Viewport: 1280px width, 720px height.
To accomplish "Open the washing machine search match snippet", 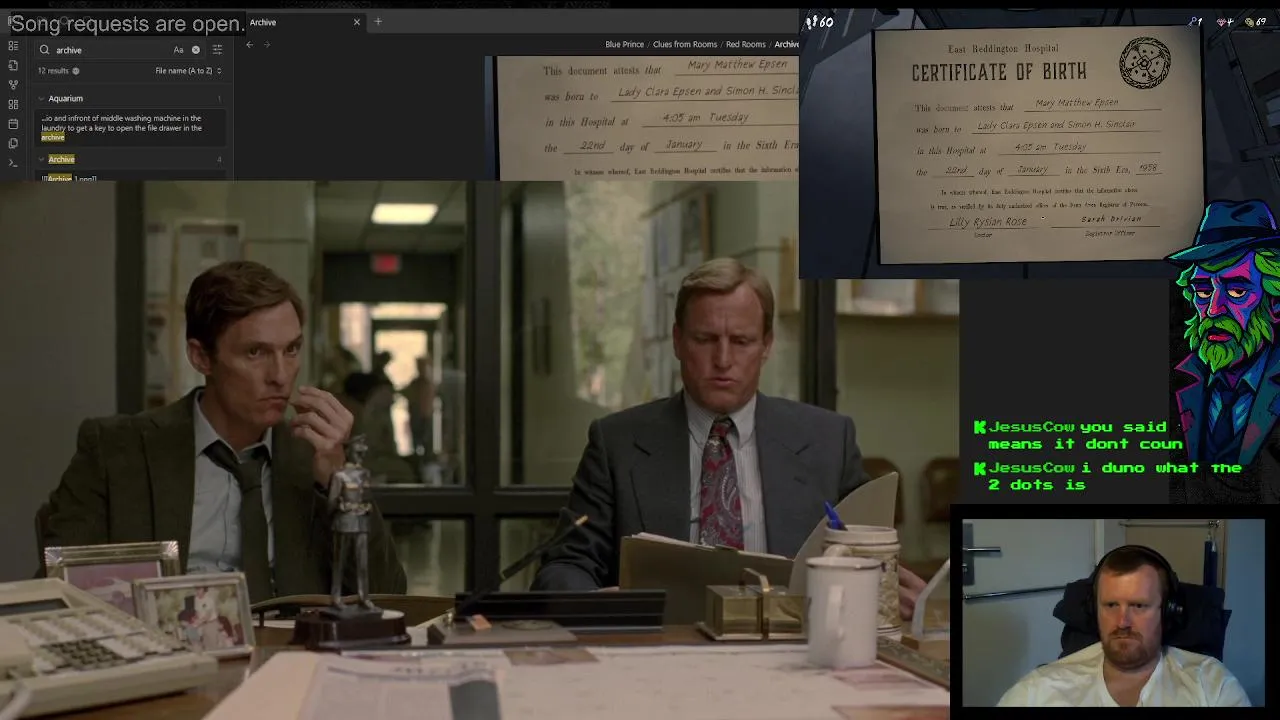I will [128, 127].
